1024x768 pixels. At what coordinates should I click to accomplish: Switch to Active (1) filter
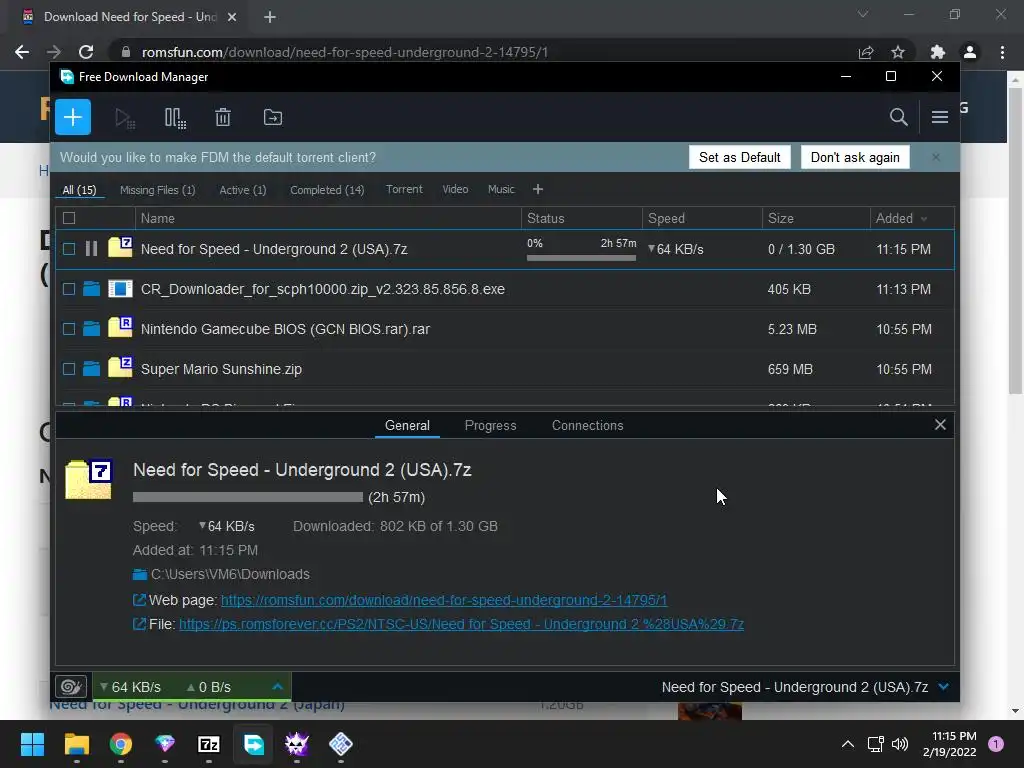[x=243, y=190]
